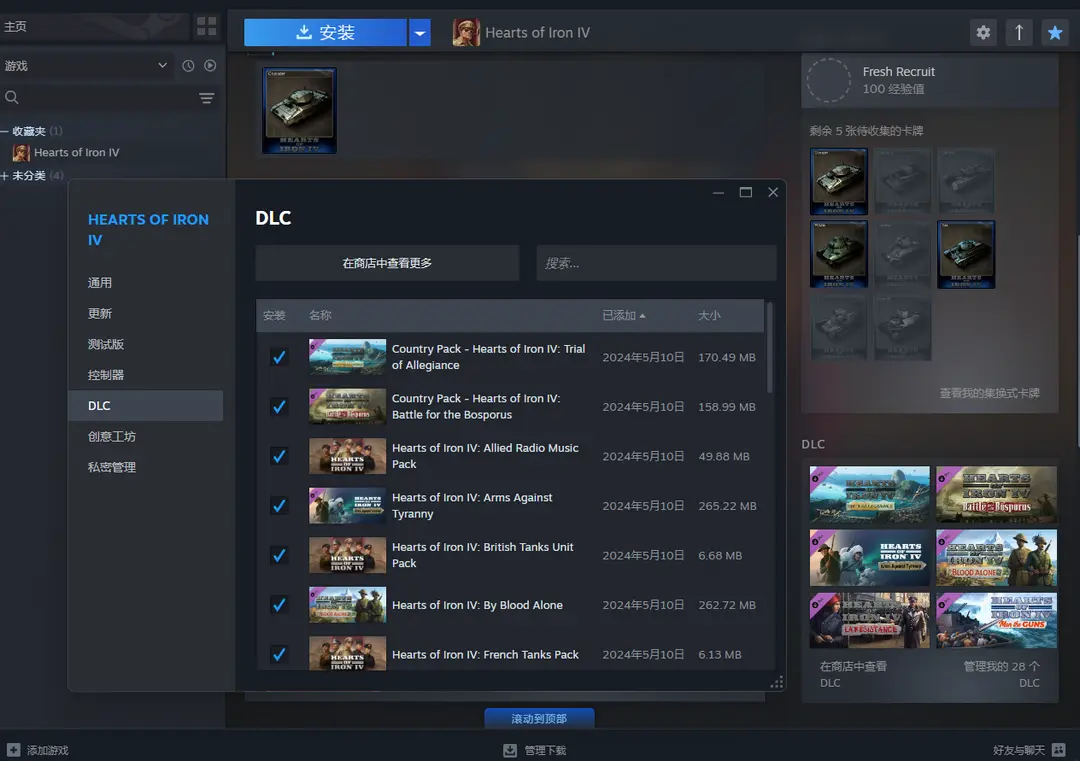The height and width of the screenshot is (761, 1080).
Task: Click DLC list vertical scrollbar
Action: (769, 348)
